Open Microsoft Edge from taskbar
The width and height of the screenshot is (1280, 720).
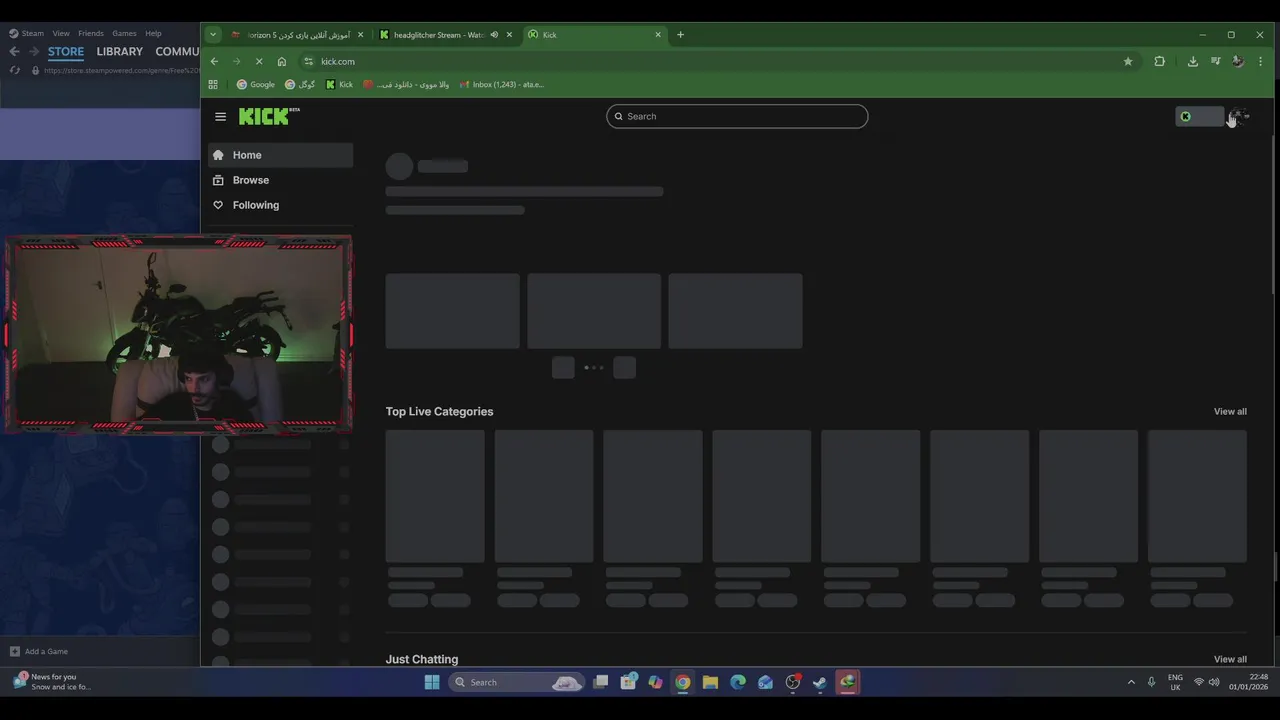point(738,682)
